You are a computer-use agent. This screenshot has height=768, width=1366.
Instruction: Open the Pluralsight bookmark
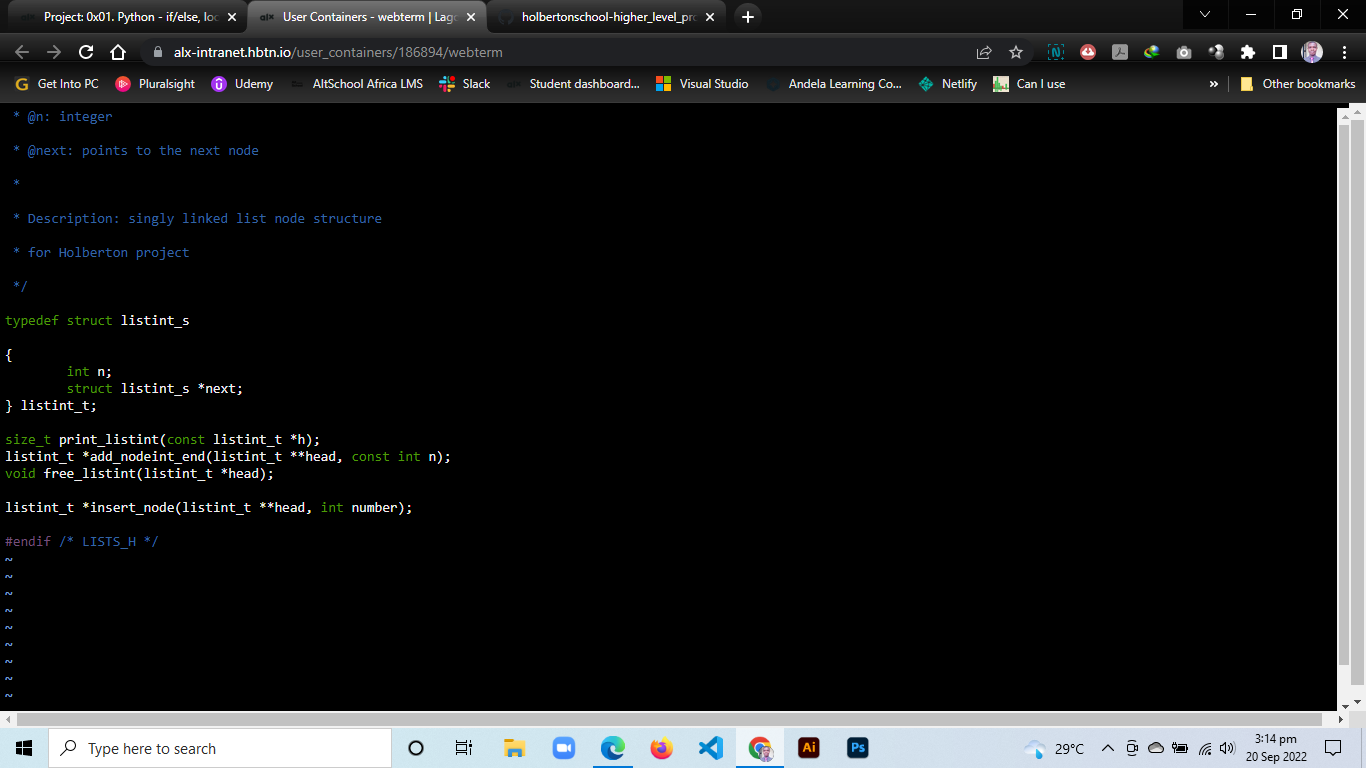[x=155, y=84]
